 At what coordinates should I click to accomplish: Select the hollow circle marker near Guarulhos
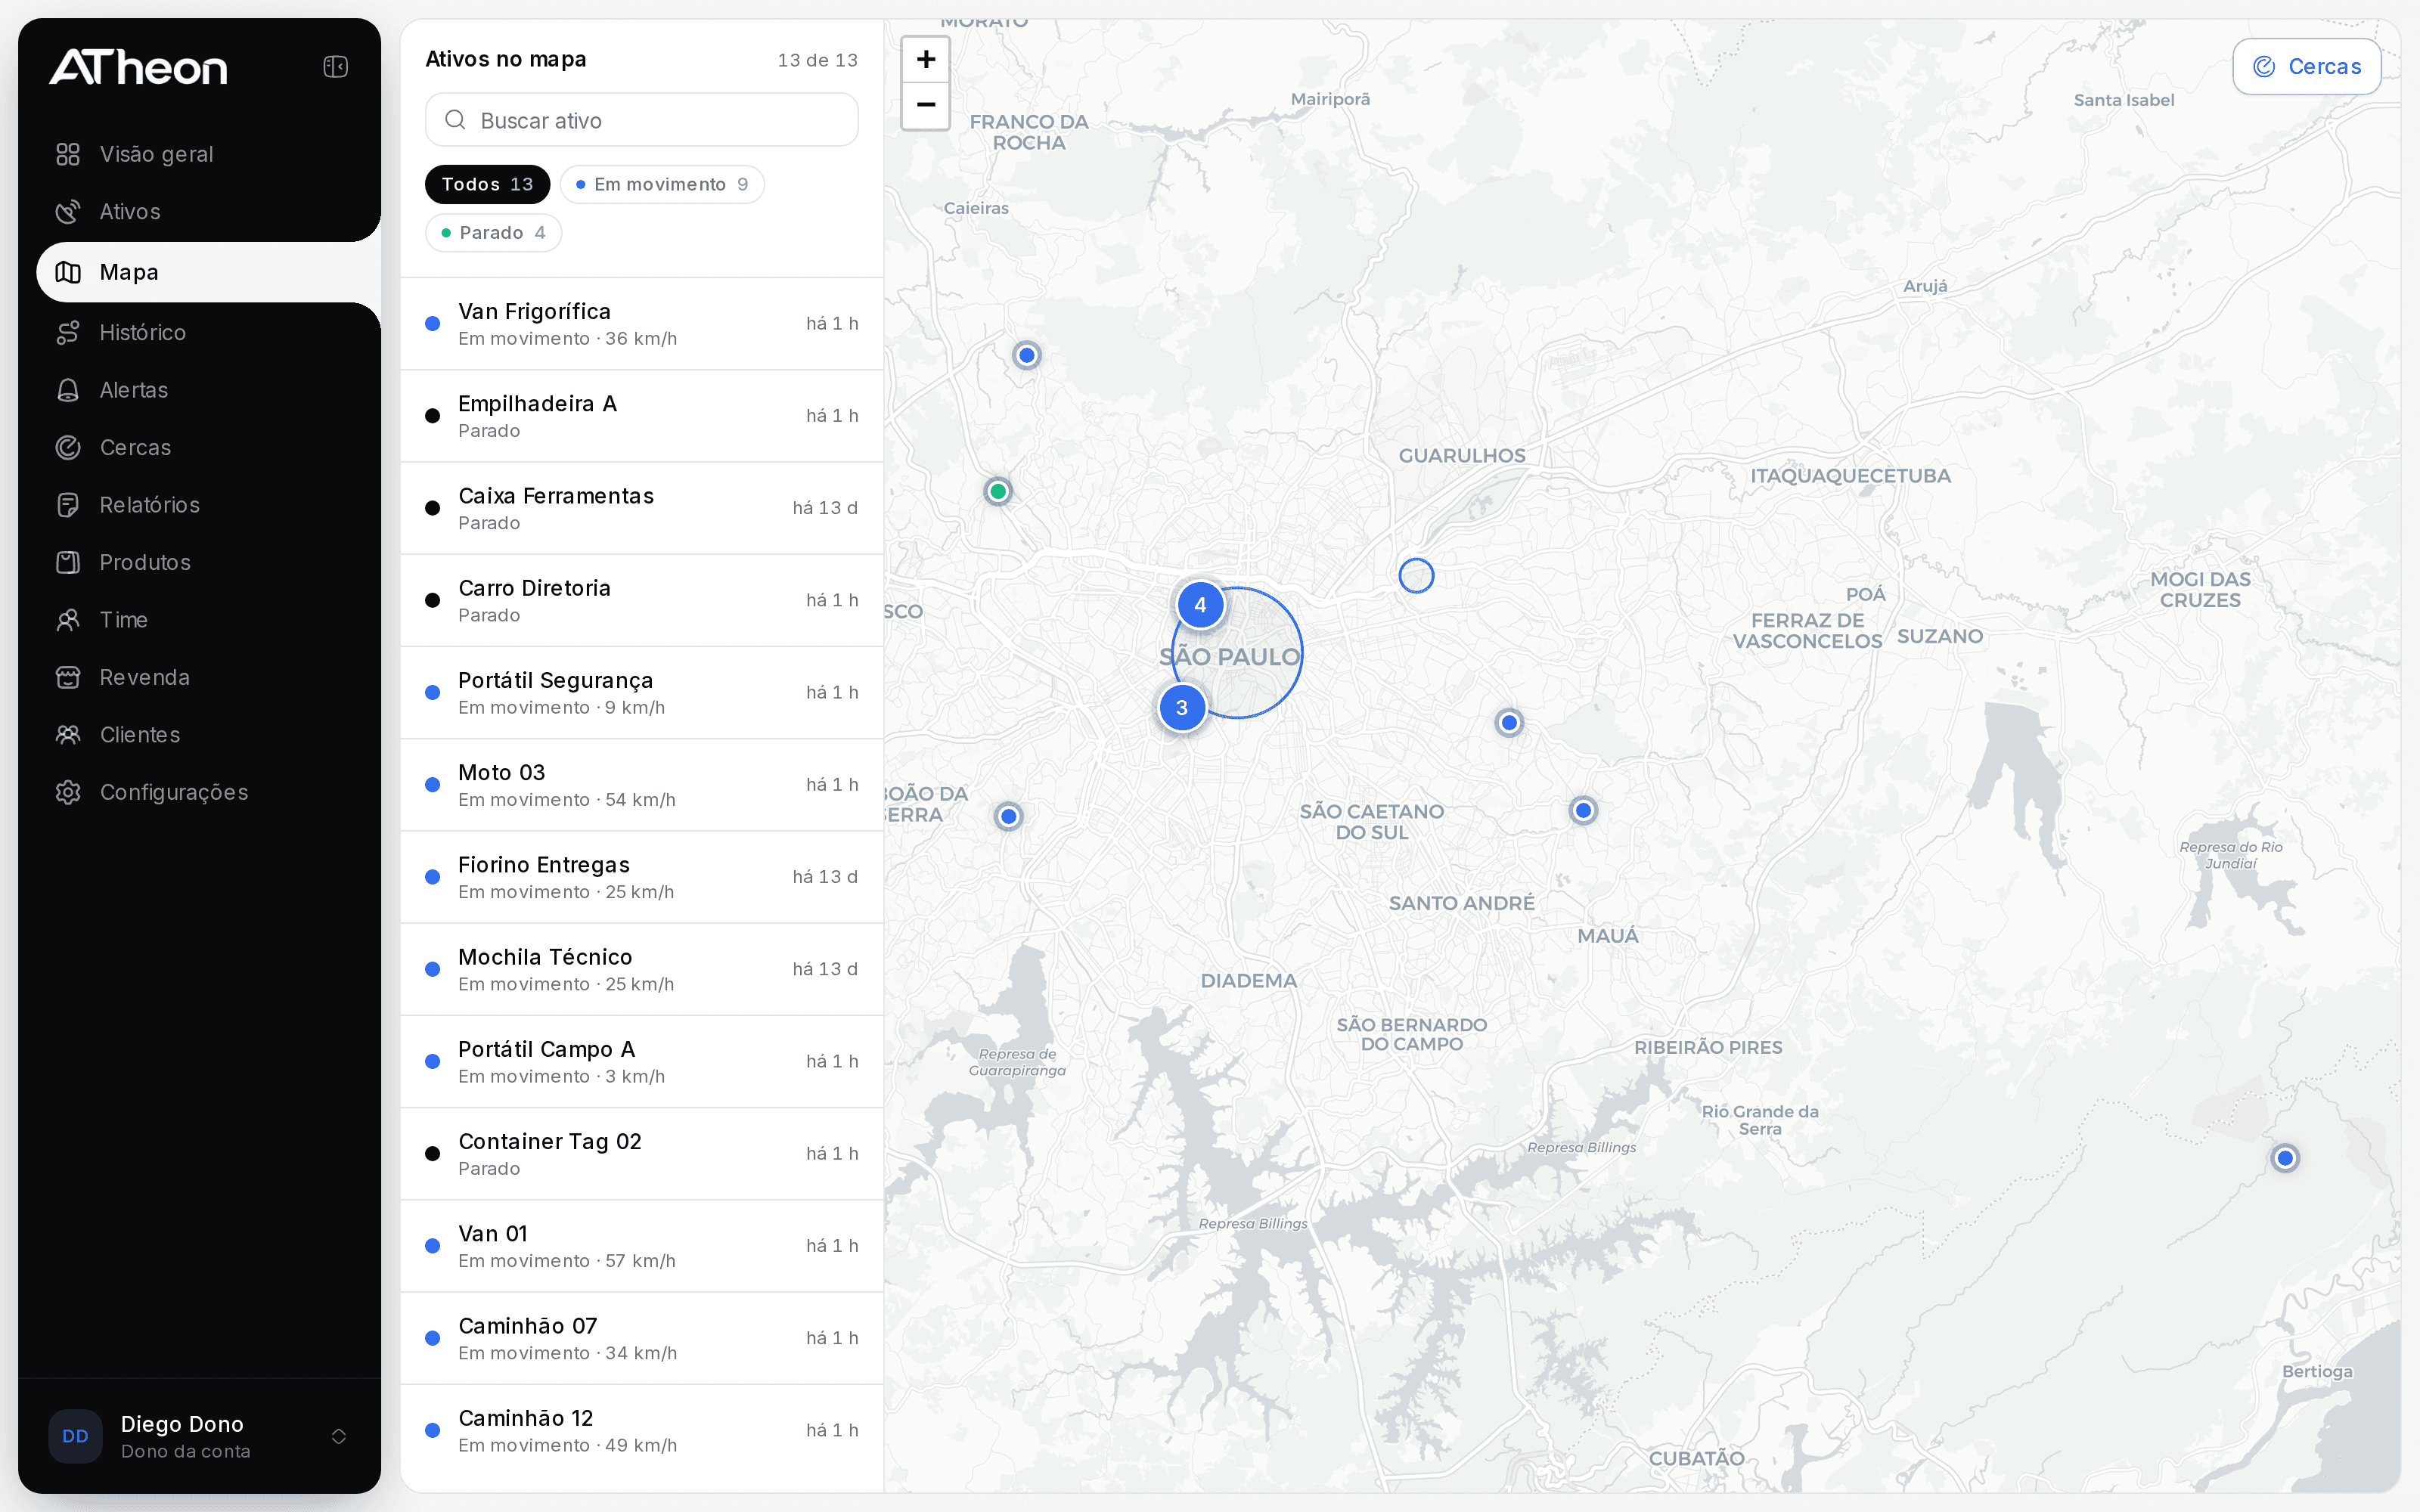(x=1416, y=576)
